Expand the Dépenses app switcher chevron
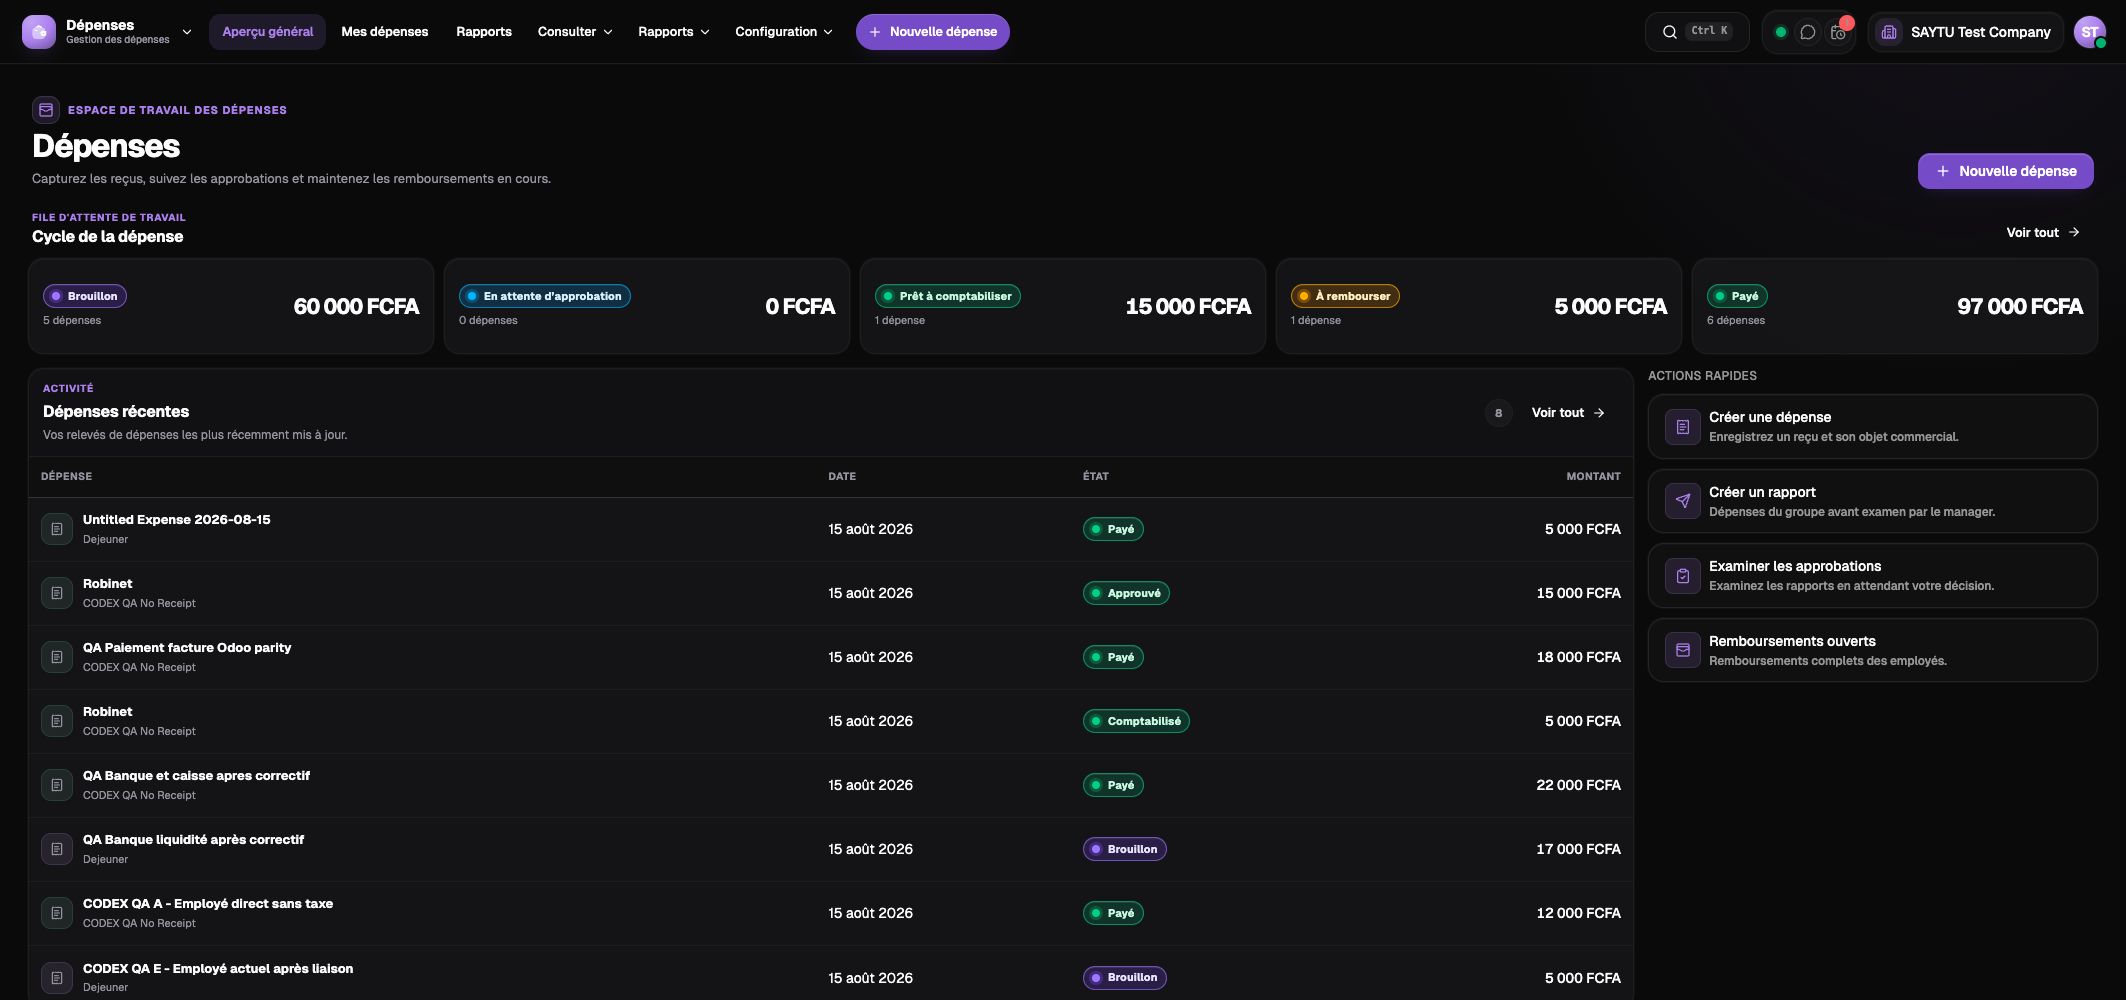Image resolution: width=2126 pixels, height=1000 pixels. [187, 32]
